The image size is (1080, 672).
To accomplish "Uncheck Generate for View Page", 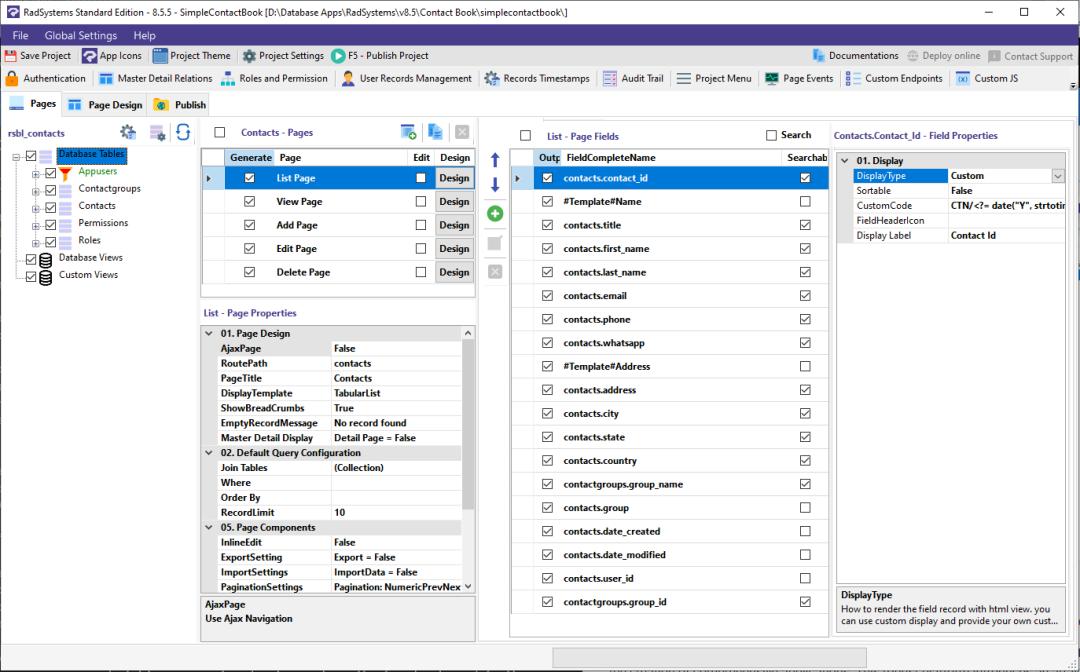I will (248, 201).
